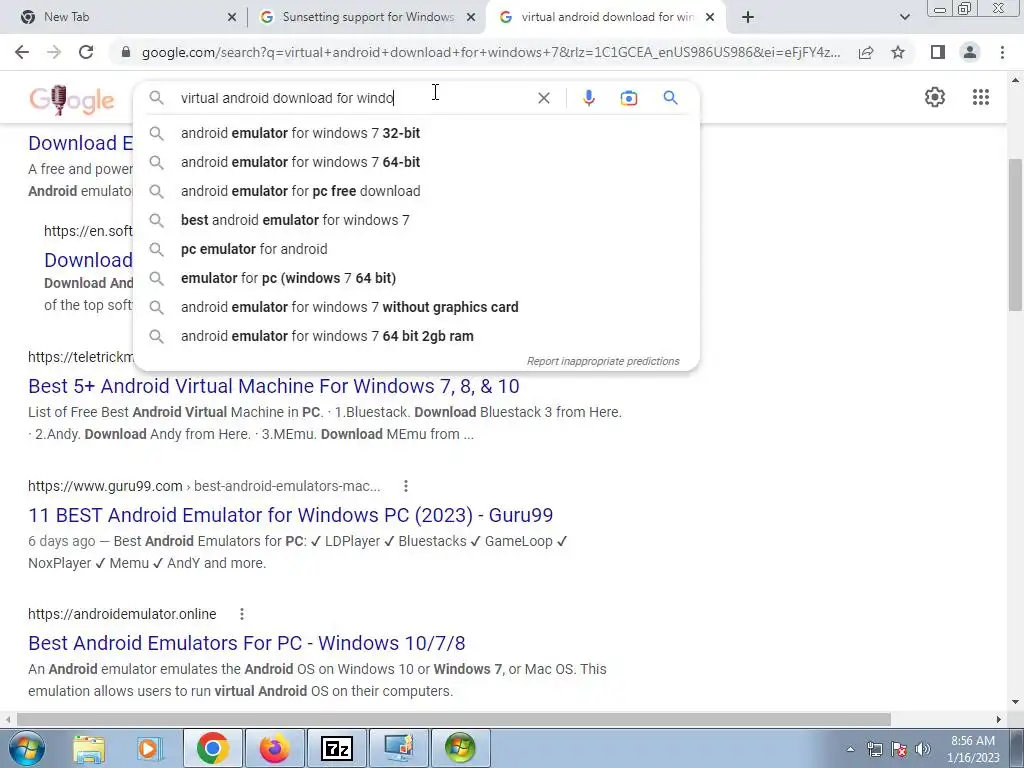Screen dimensions: 1024x768
Task: Click inside the Google search input field
Action: (353, 98)
